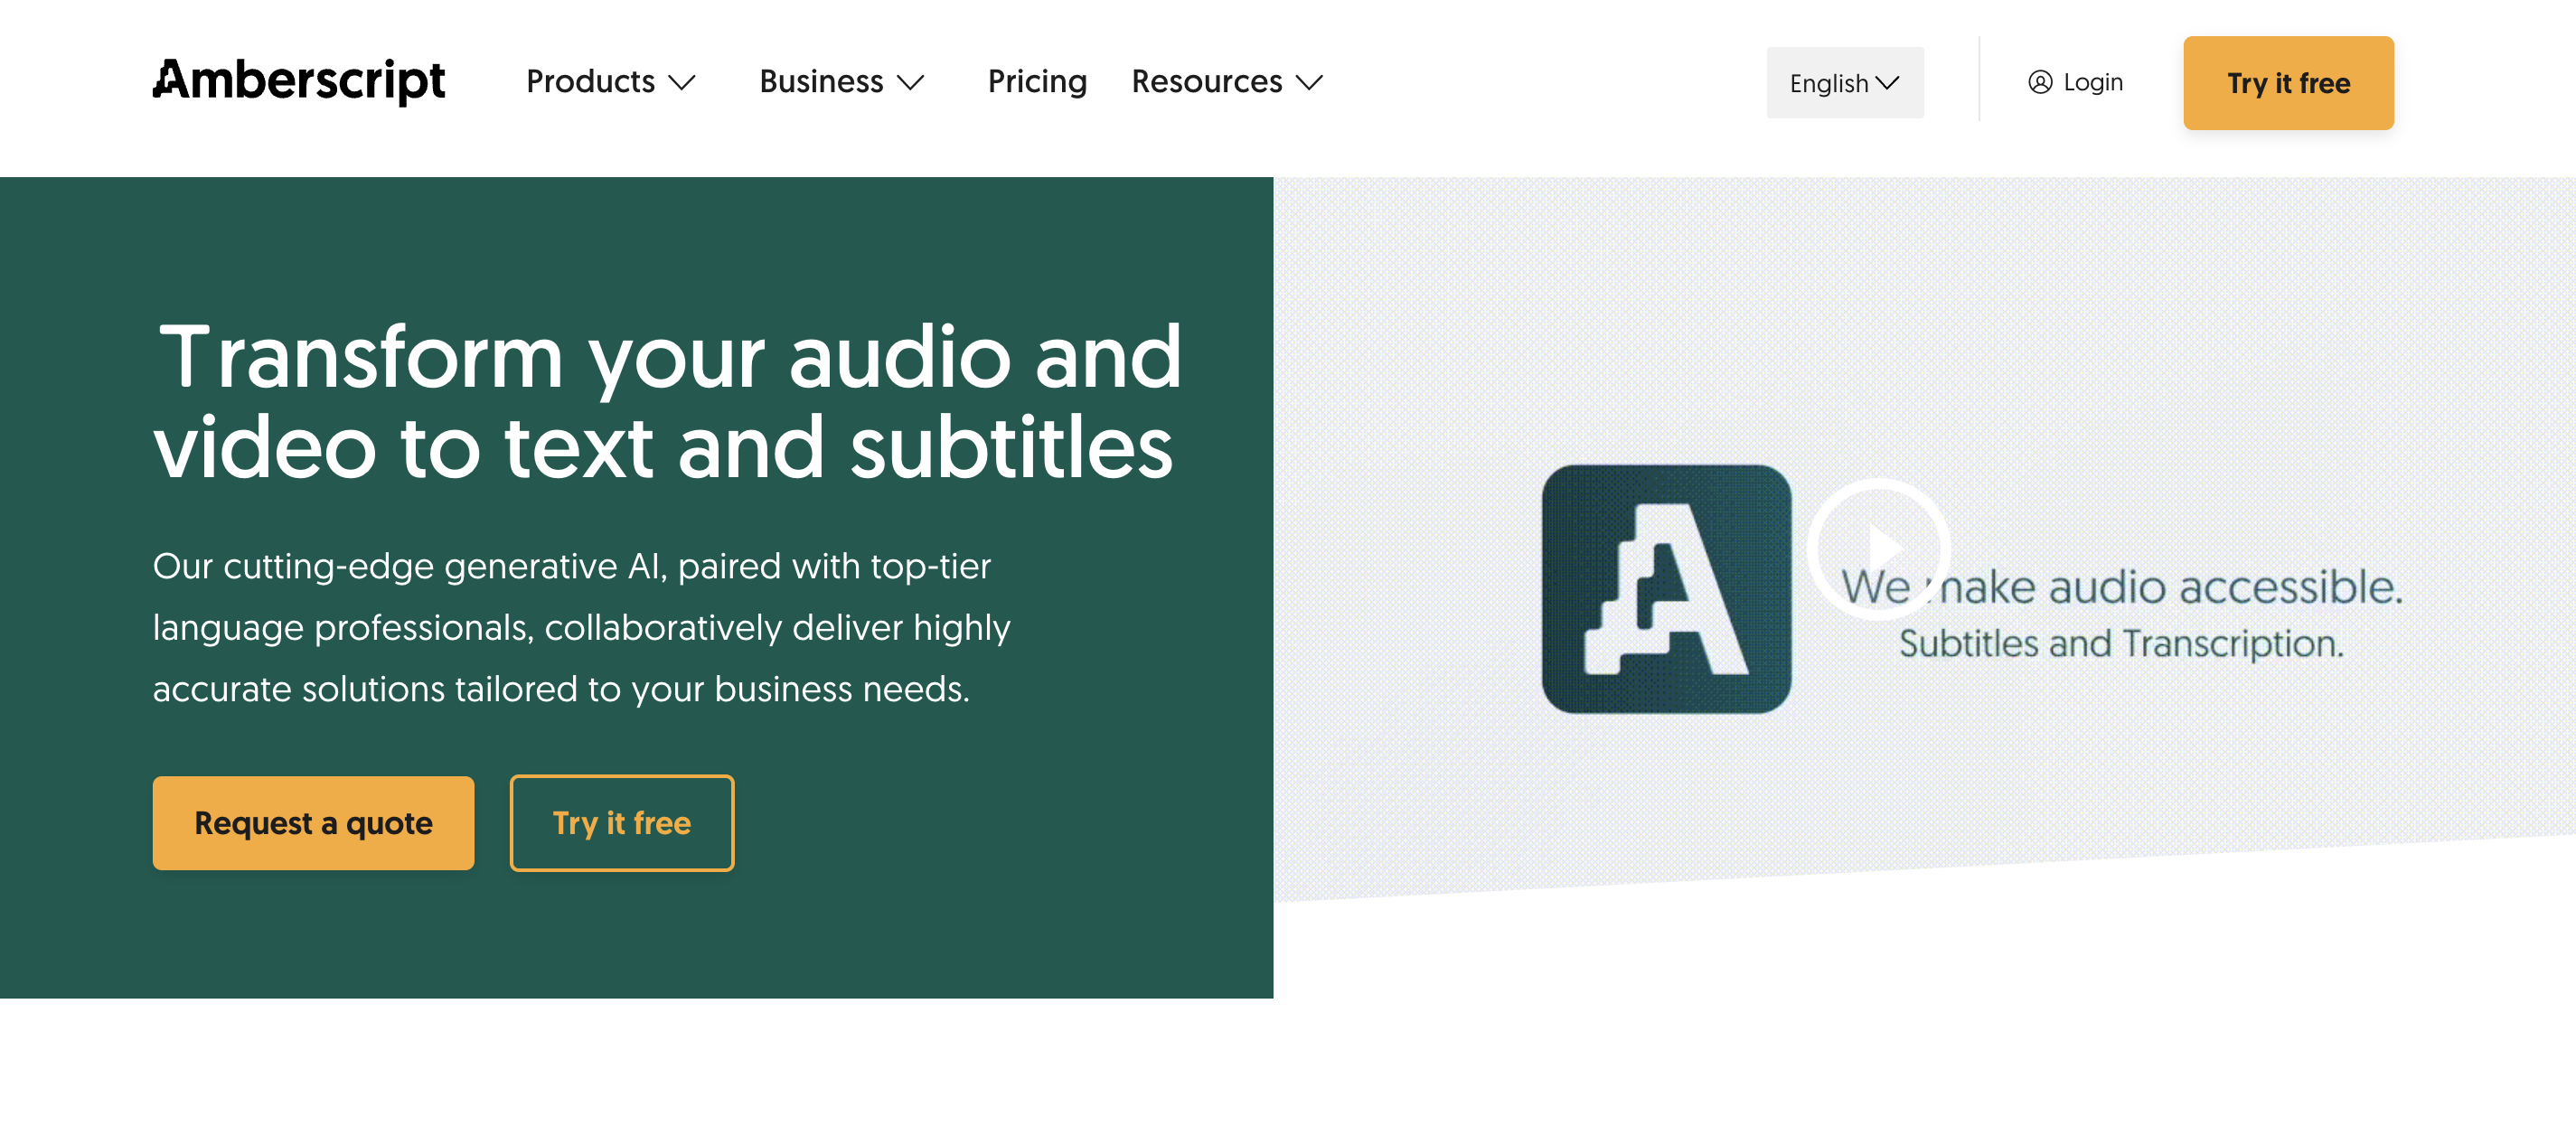Expand the Products menu
Screen dimensions: 2576x1135
point(591,81)
